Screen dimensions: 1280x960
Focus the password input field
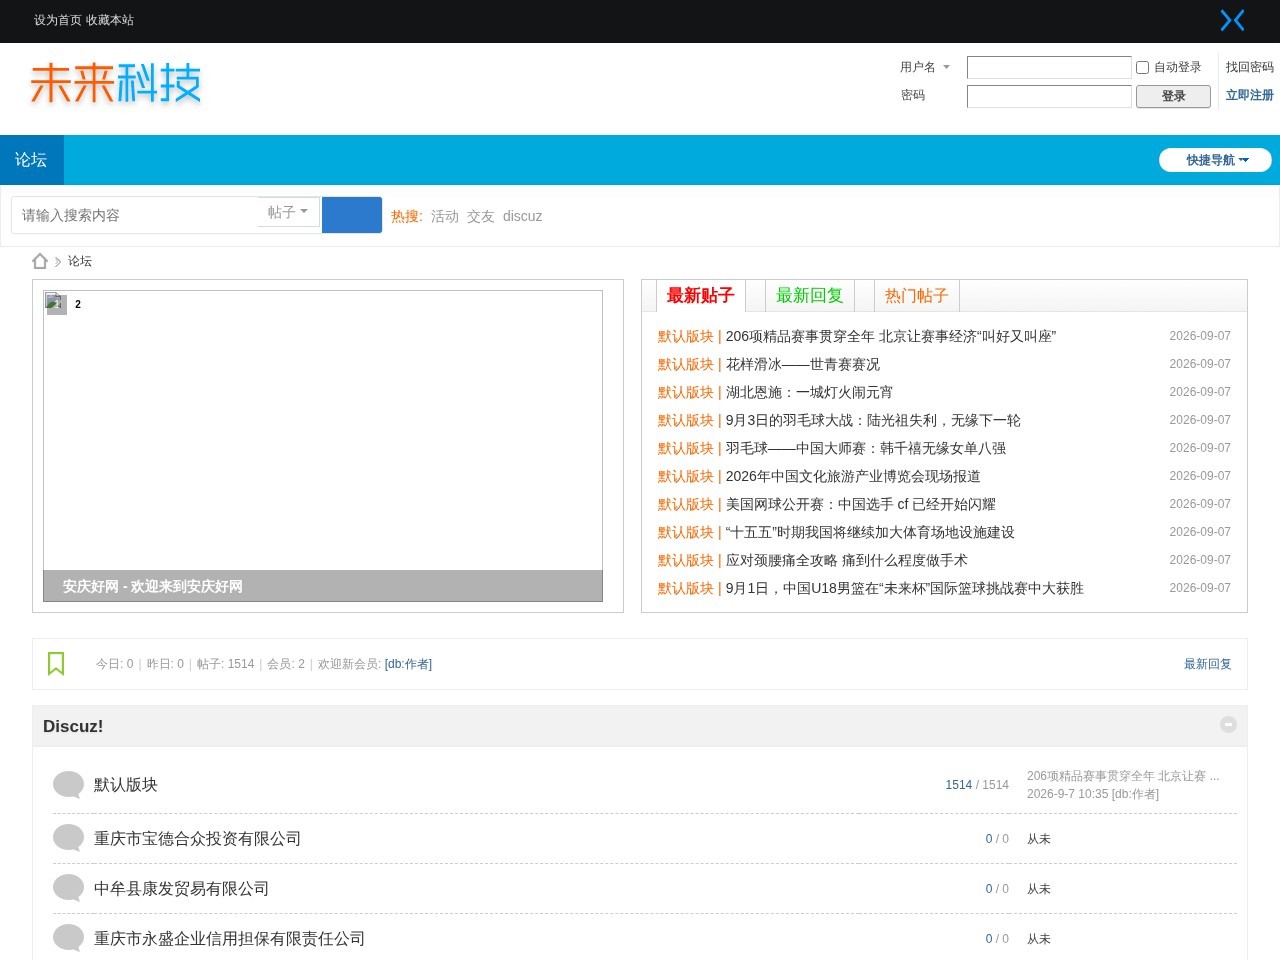pos(1049,96)
